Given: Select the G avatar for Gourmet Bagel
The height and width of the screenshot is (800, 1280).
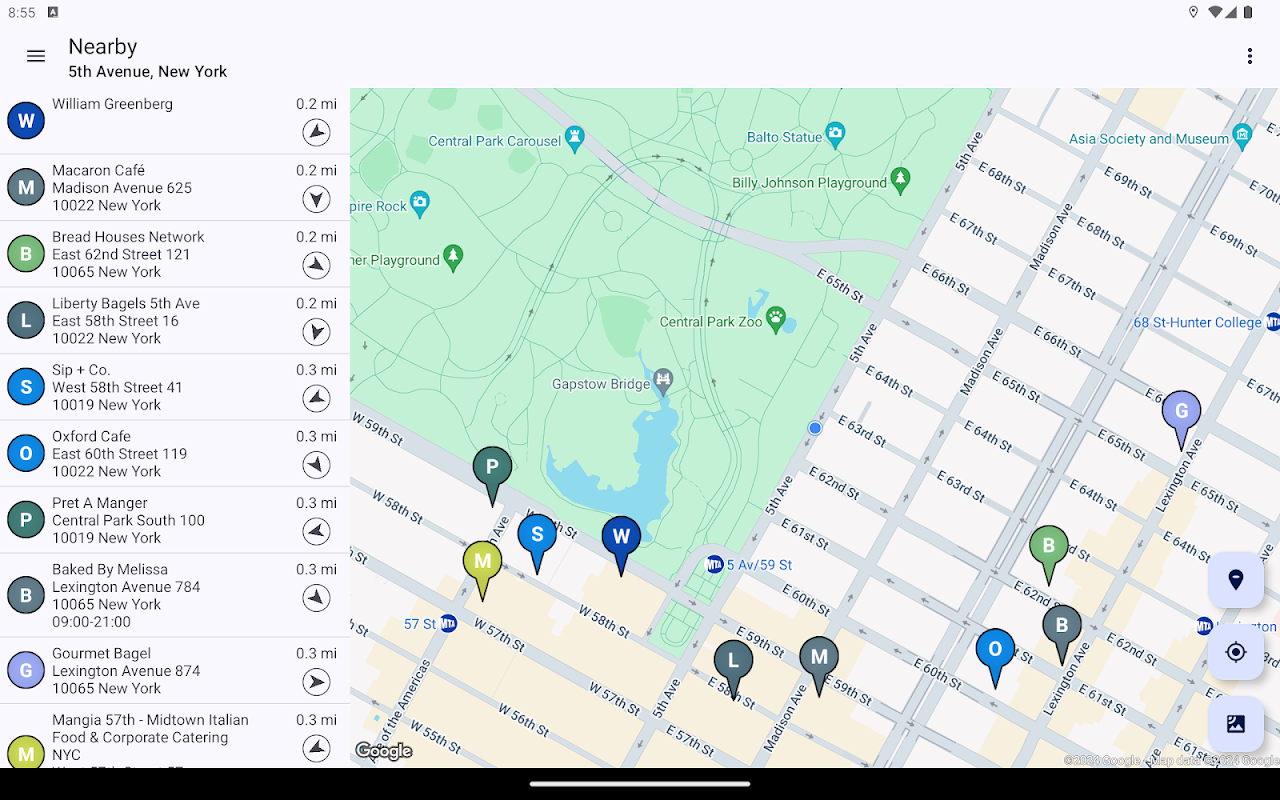Looking at the screenshot, I should click(26, 670).
